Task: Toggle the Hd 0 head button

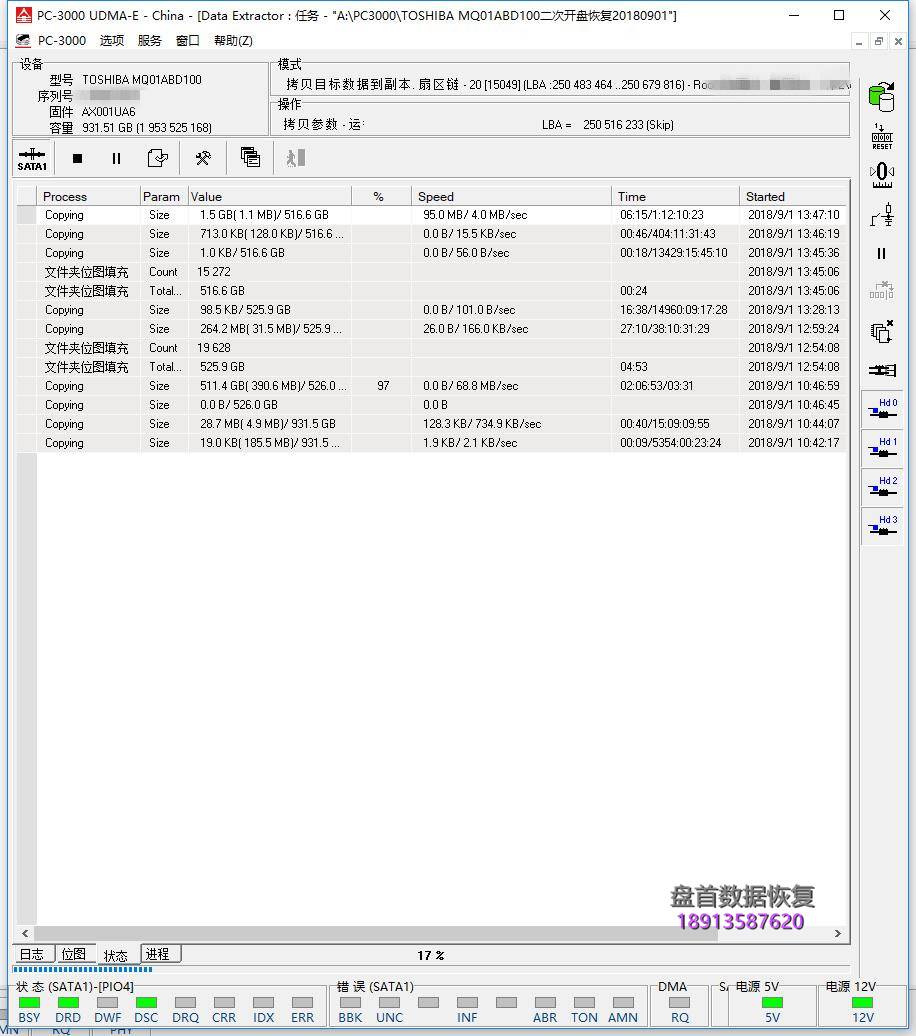Action: tap(881, 410)
